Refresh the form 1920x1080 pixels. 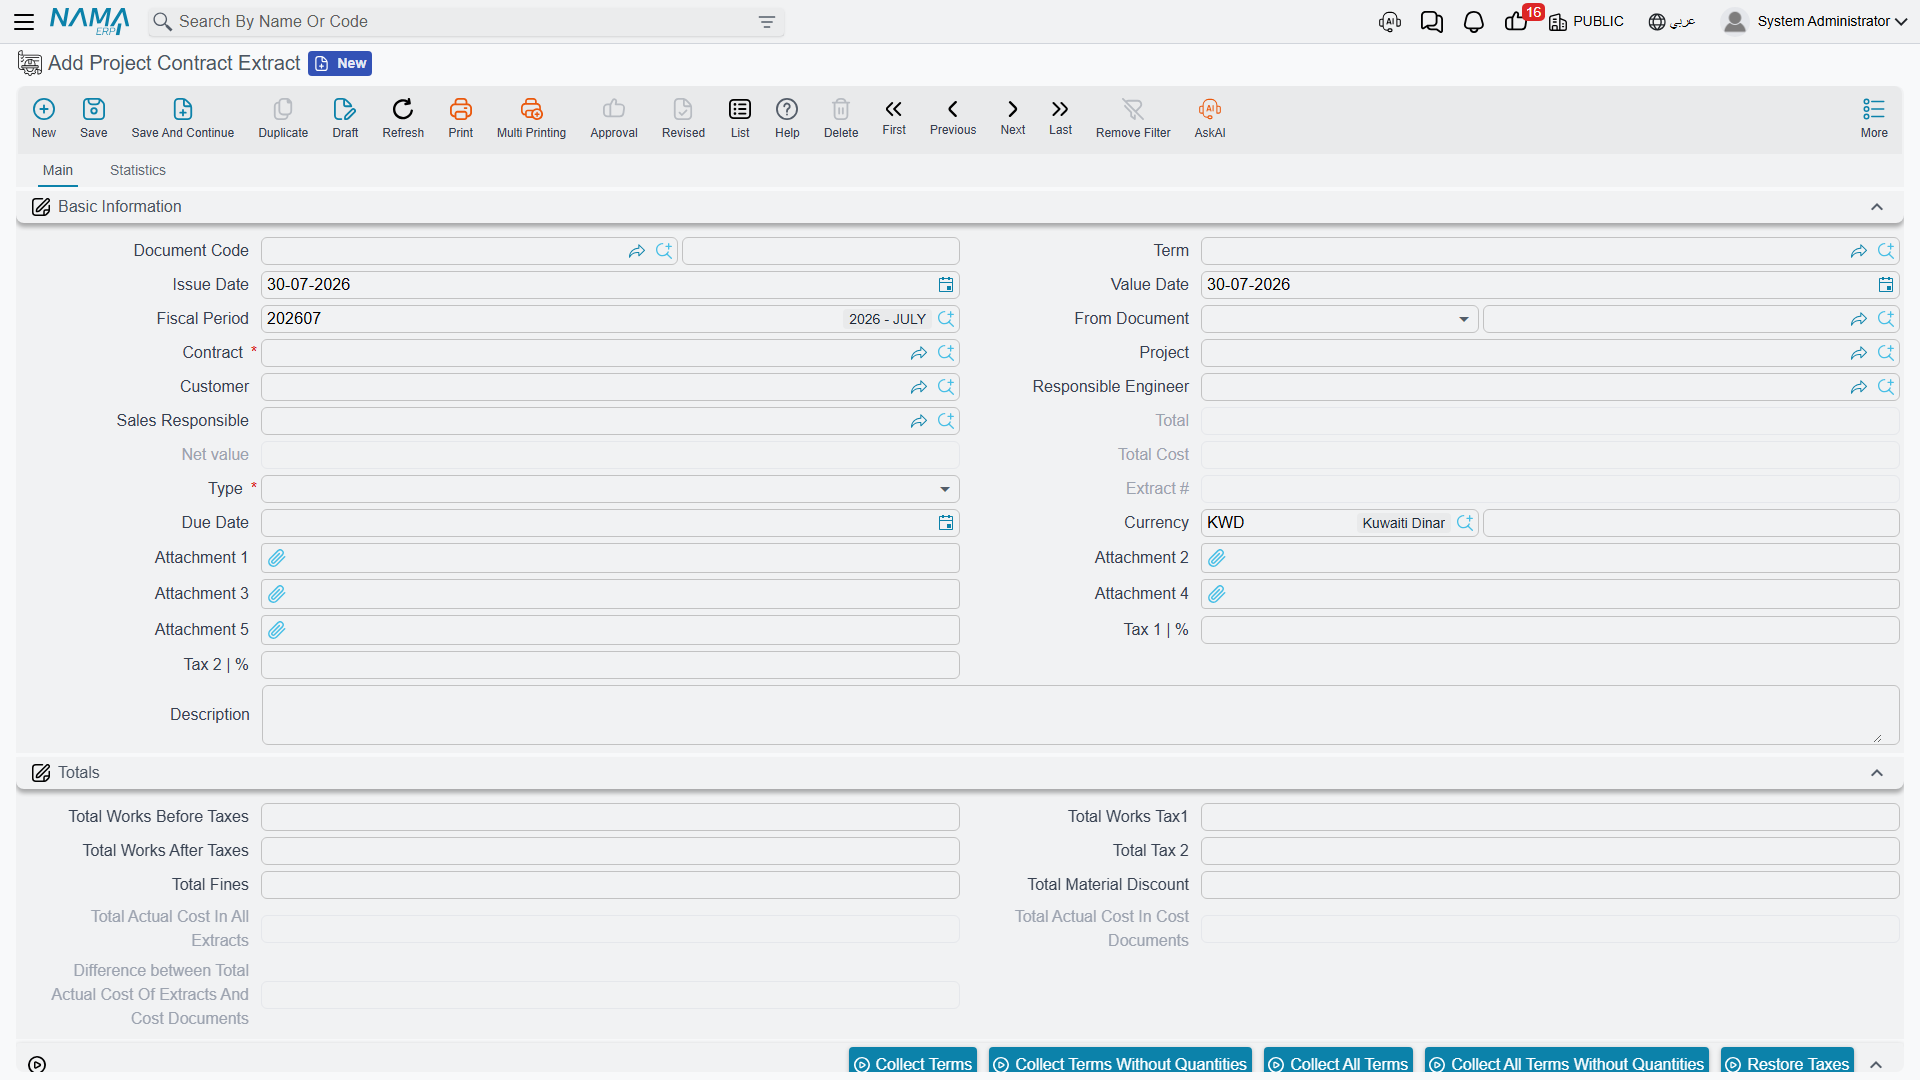point(403,117)
